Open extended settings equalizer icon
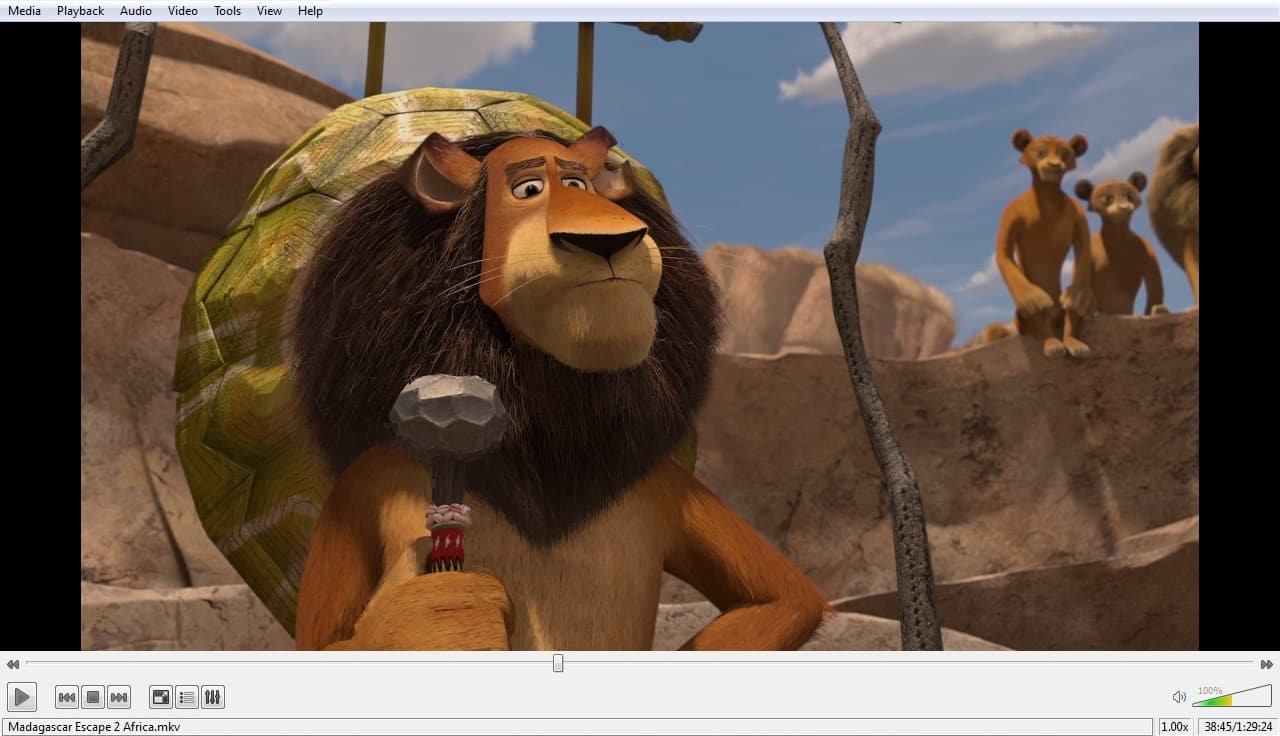 (212, 697)
